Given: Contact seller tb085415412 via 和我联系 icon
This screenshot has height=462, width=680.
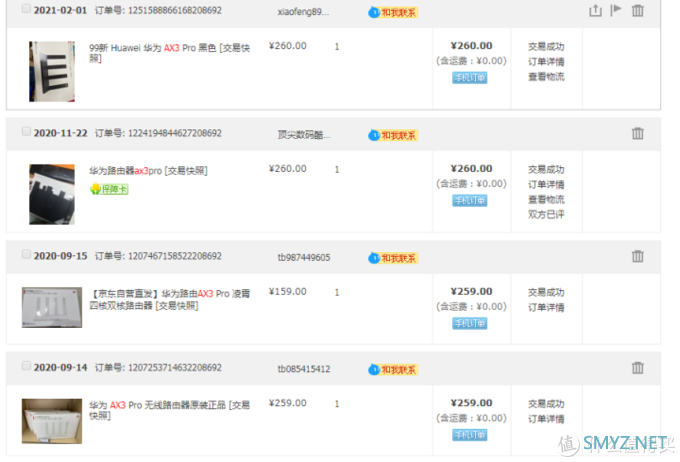Looking at the screenshot, I should click(x=393, y=370).
